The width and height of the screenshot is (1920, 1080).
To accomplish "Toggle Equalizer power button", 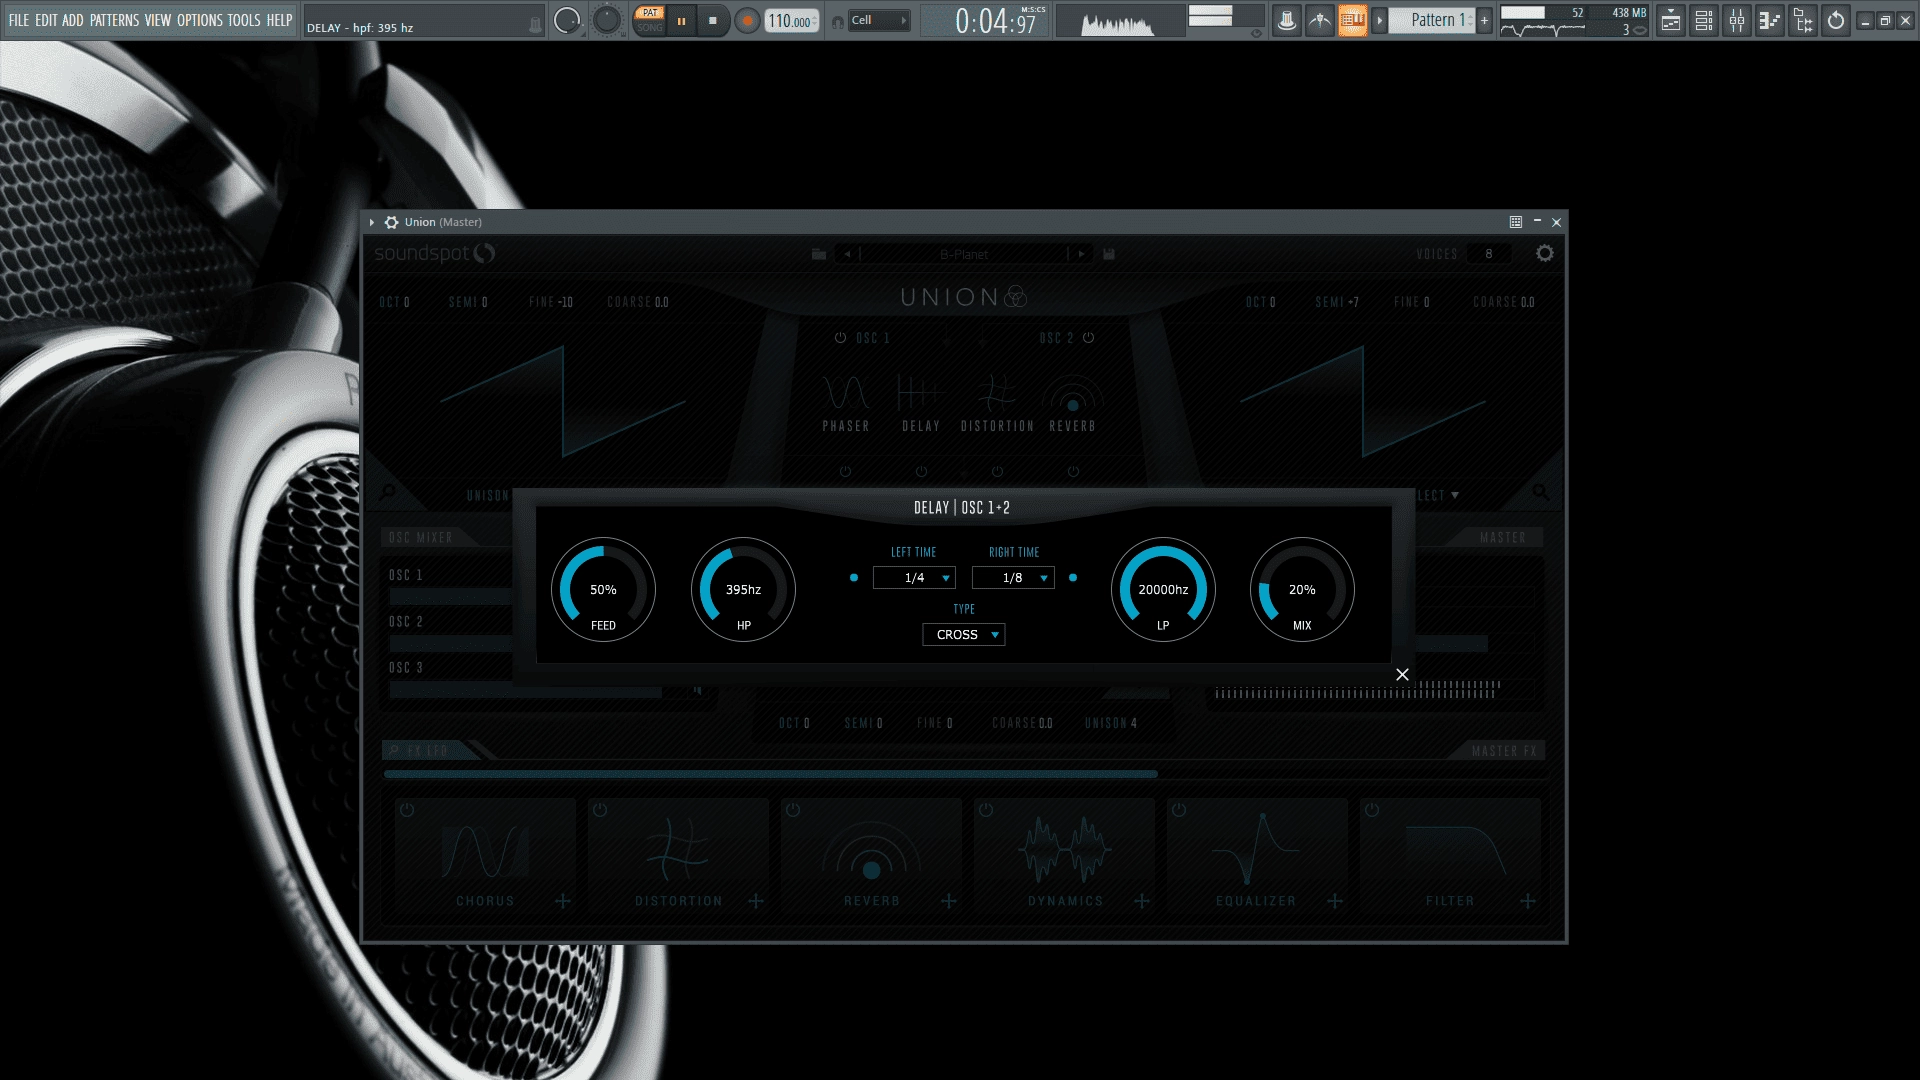I will (x=1179, y=810).
